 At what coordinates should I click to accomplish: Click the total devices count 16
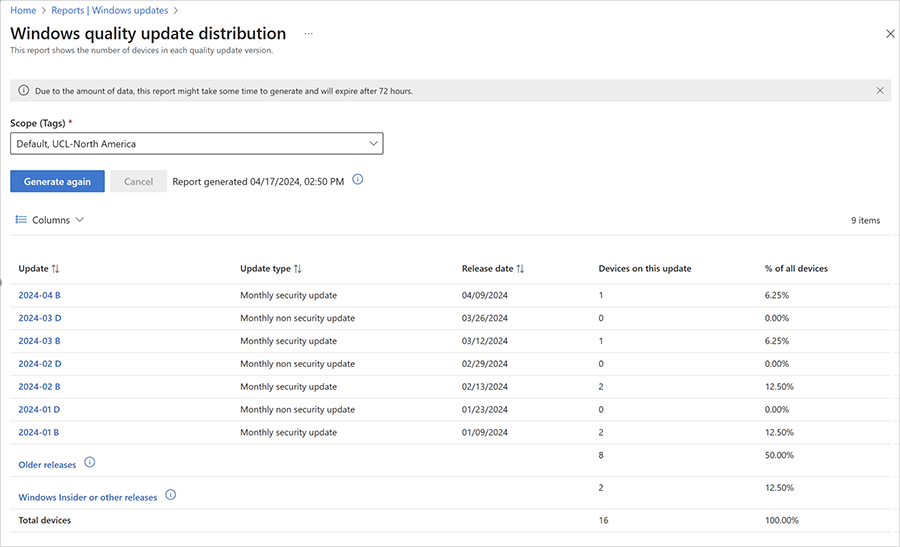click(x=603, y=520)
